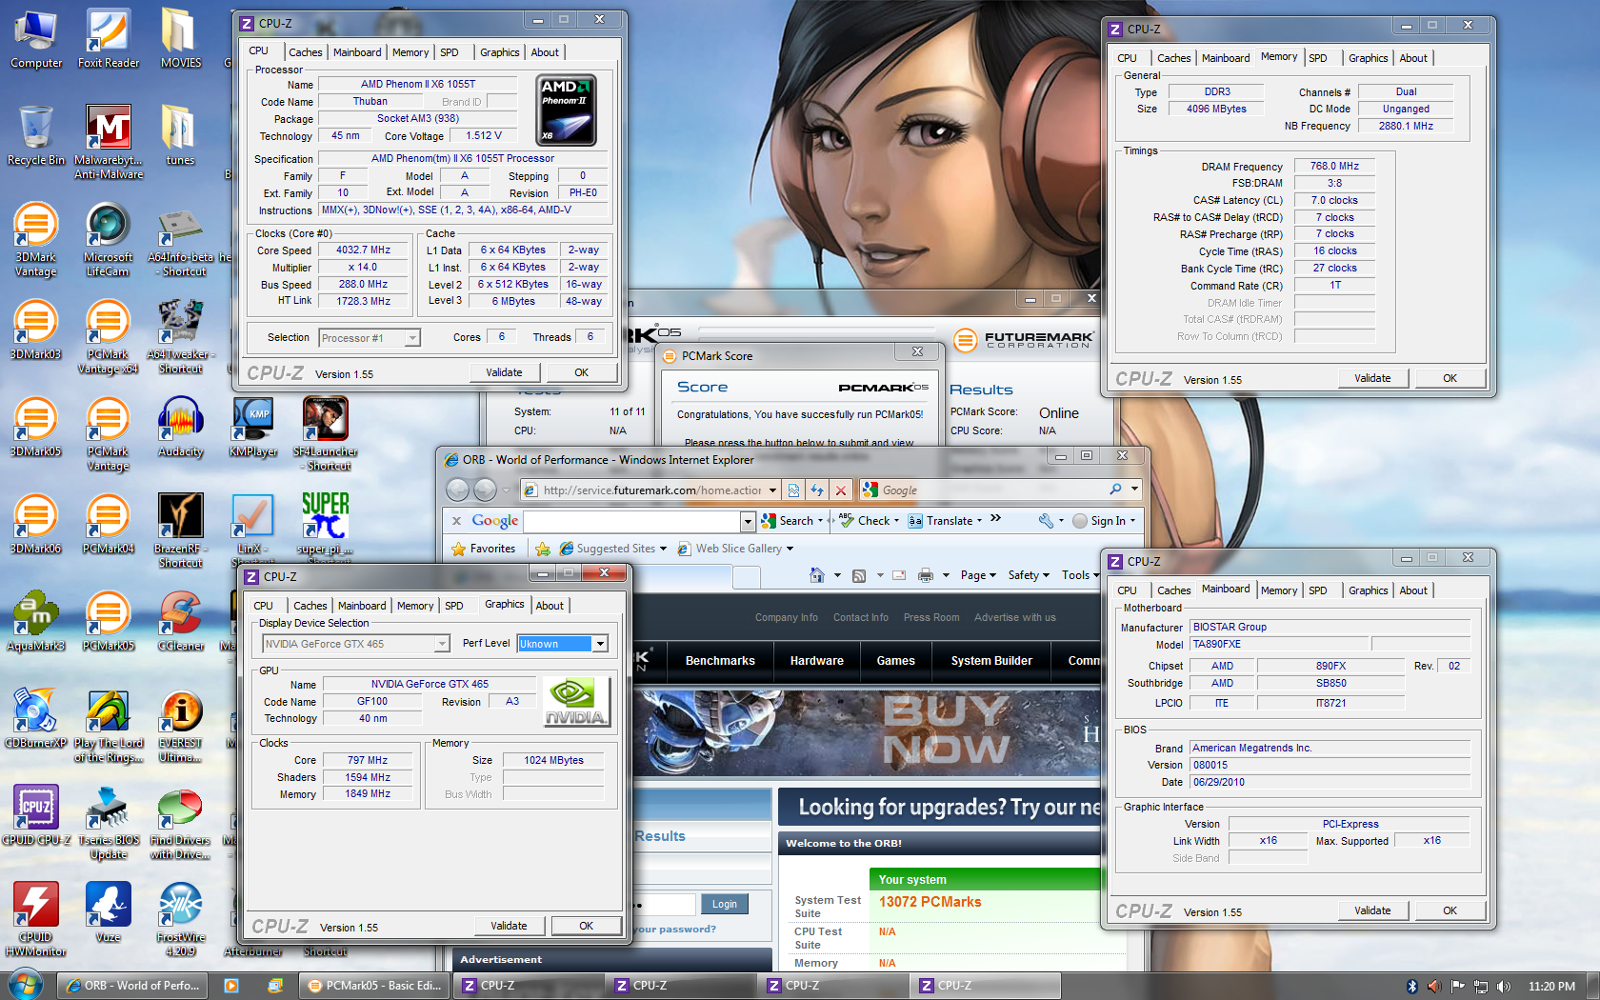Open CPUID CPU-Z desktop shortcut
Viewport: 1600px width, 1000px height.
(x=36, y=815)
